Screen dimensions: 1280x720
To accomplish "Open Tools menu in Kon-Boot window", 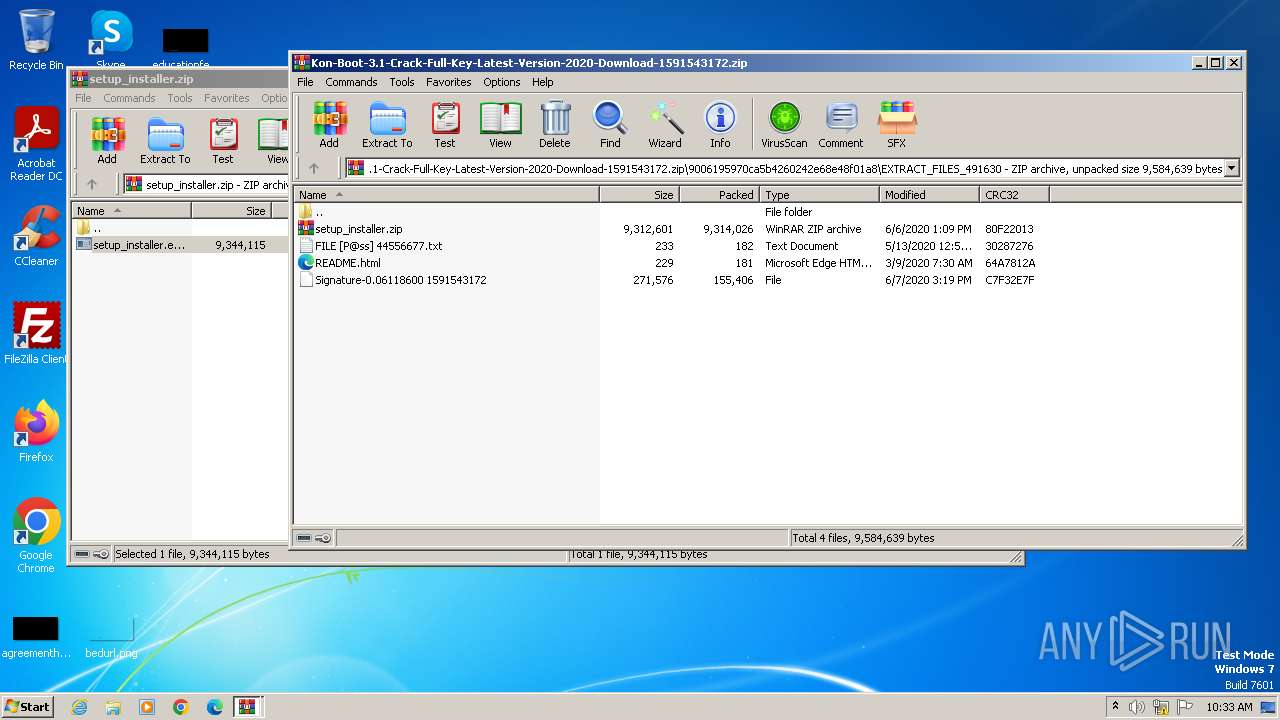I will coord(402,82).
